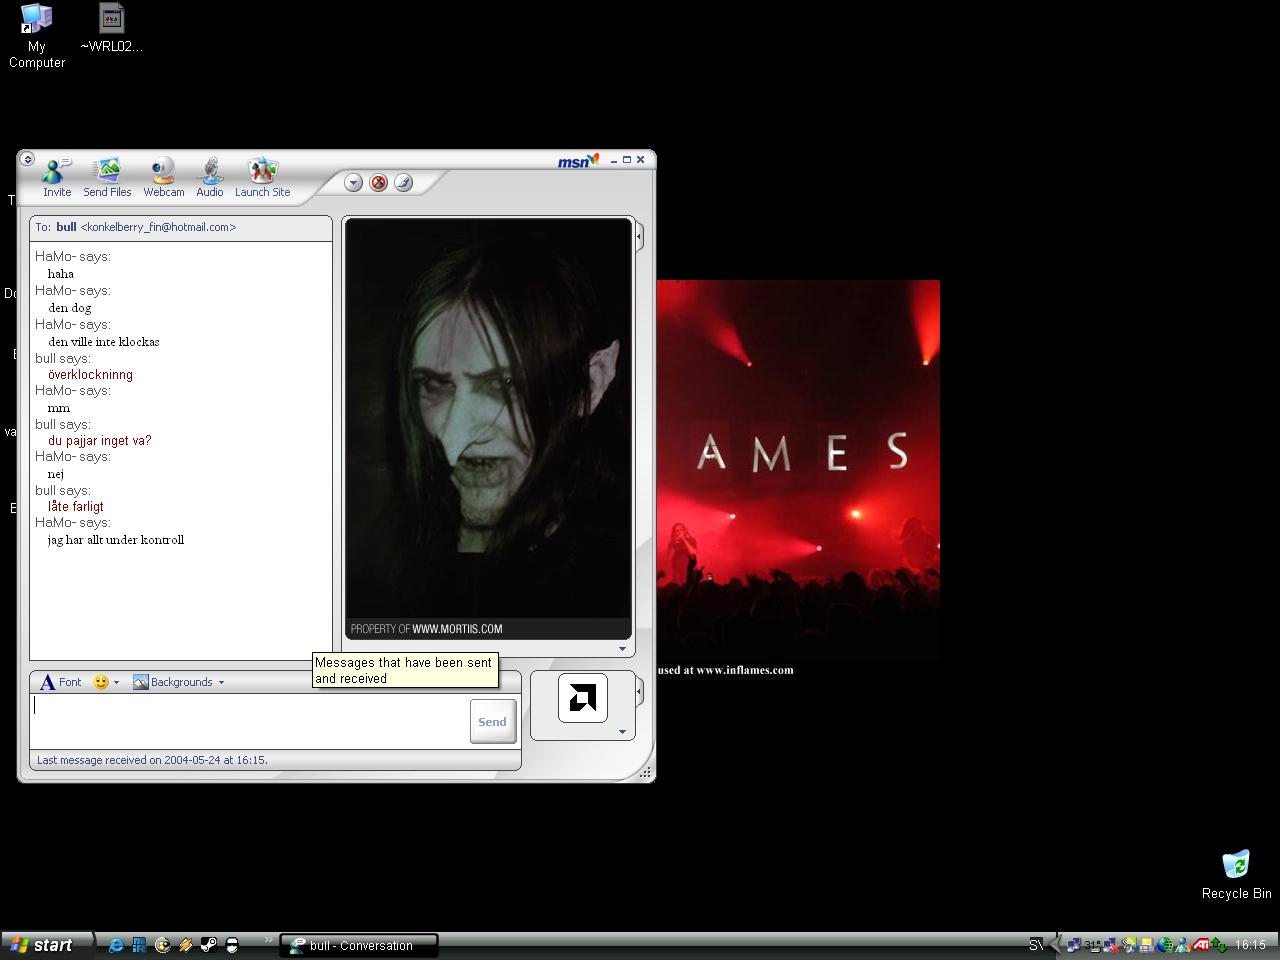Click the SV language indicator
This screenshot has width=1280, height=960.
[x=1036, y=945]
